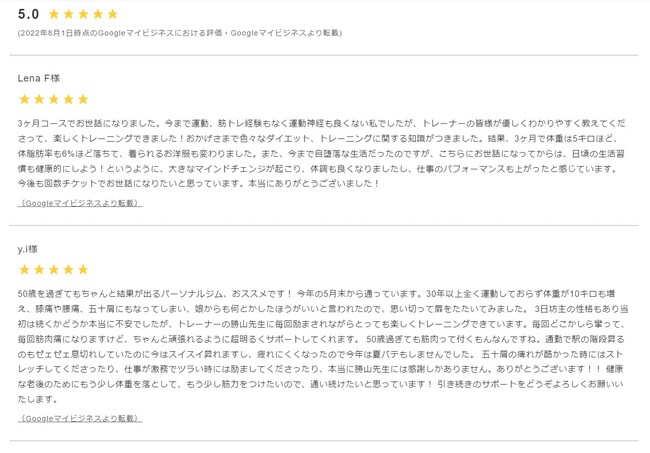
Task: Click the 5.0 rating score
Action: 28,14
